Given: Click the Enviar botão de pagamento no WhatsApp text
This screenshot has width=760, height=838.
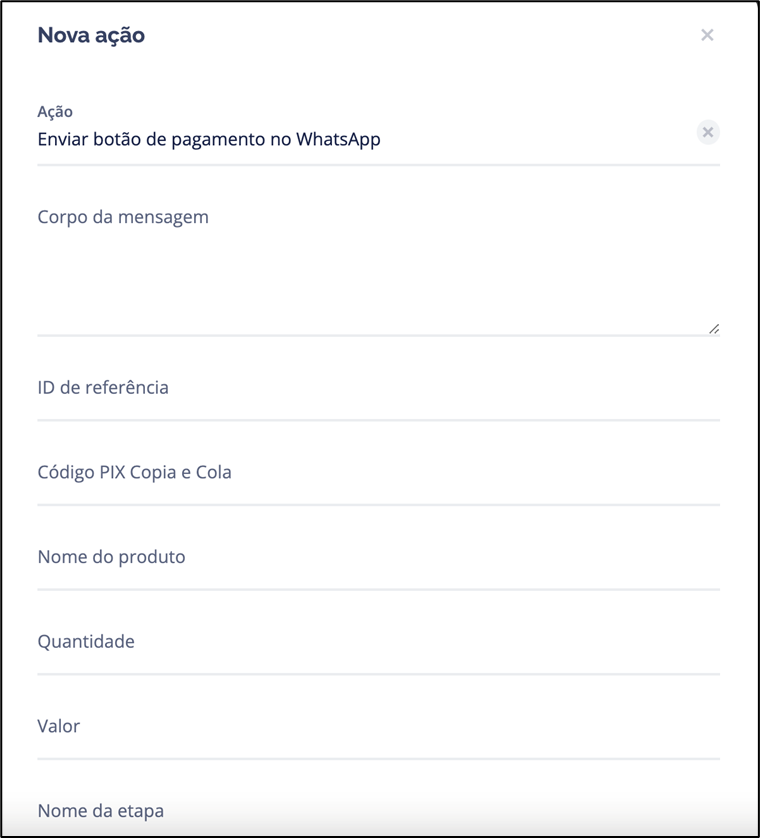Looking at the screenshot, I should point(209,139).
